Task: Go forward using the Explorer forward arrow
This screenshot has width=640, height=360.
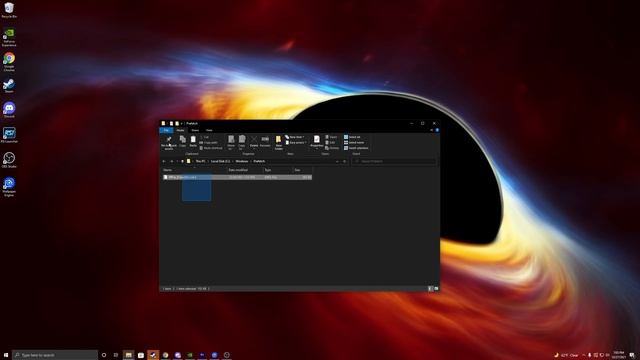Action: point(171,161)
